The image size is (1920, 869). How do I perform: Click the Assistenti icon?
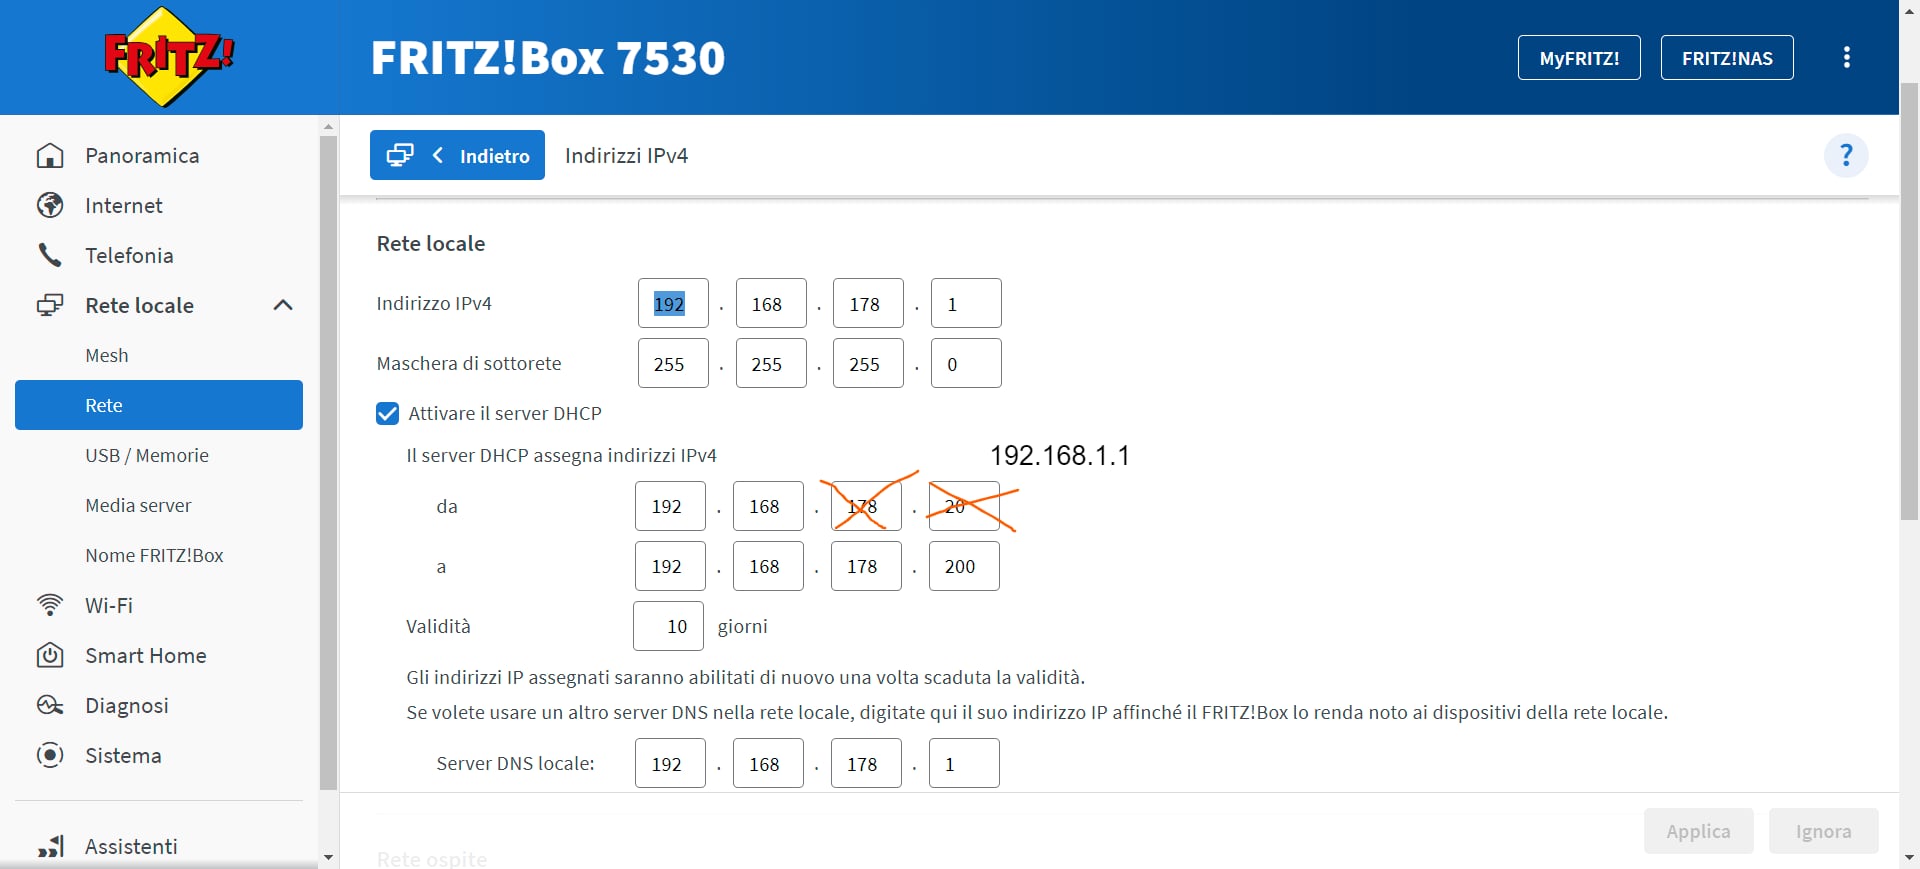coord(51,846)
